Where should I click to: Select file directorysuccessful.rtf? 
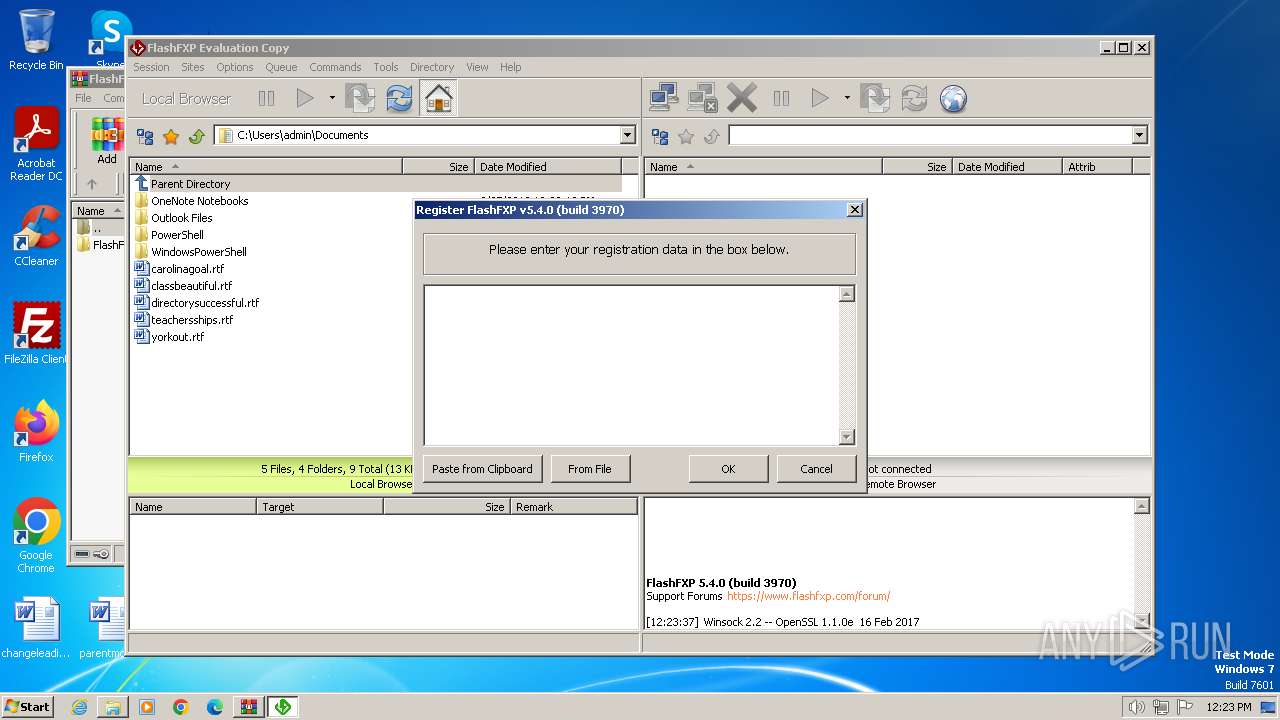click(x=204, y=303)
